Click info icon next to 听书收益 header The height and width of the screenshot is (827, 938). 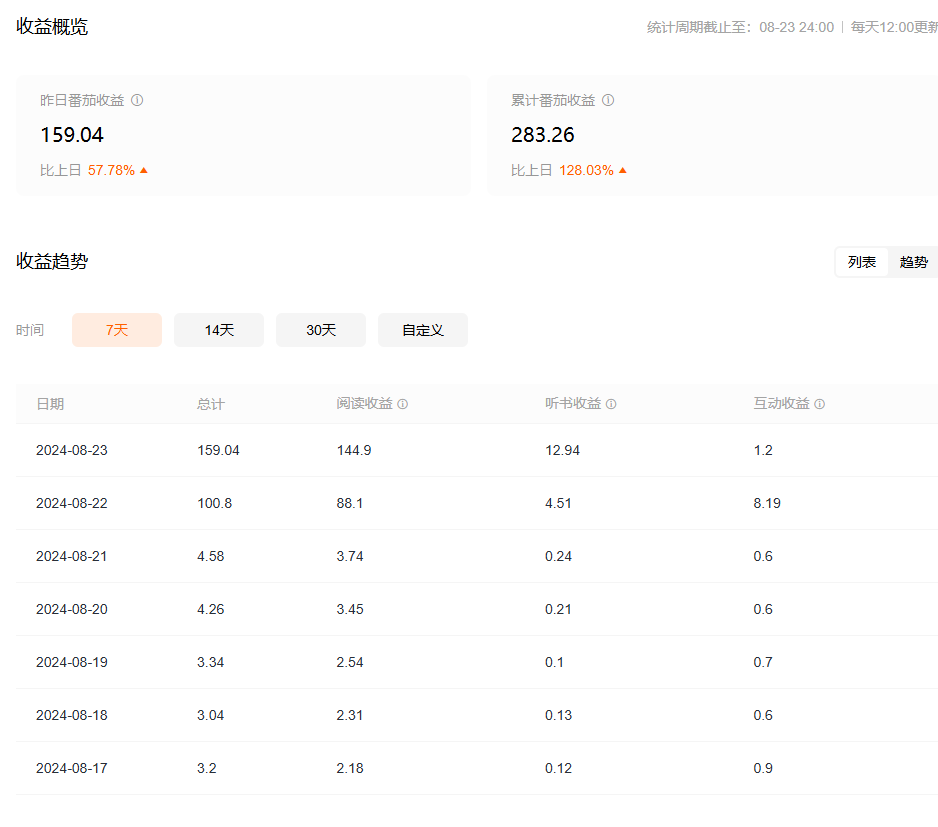pyautogui.click(x=611, y=405)
